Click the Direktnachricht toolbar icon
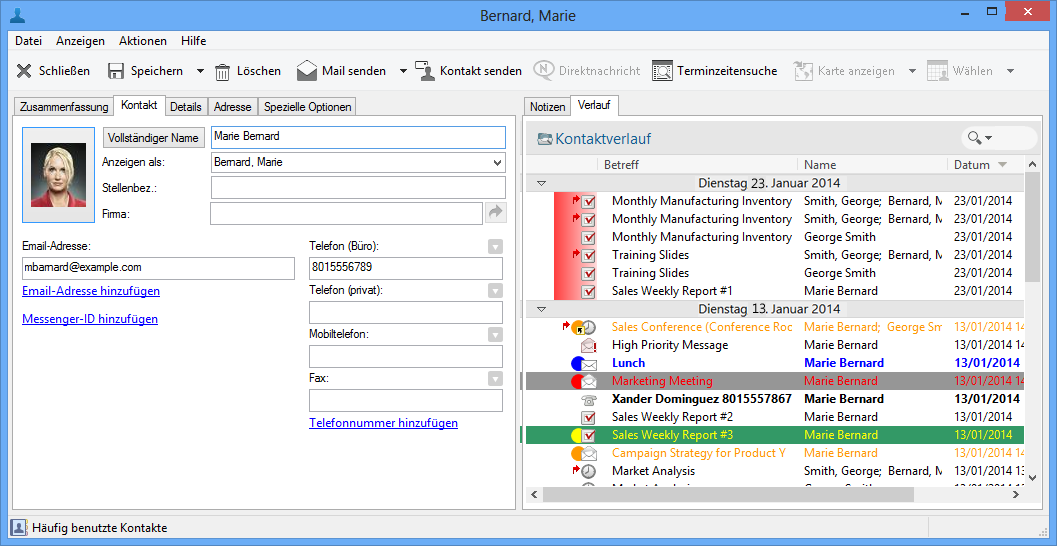1057x546 pixels. 544,71
